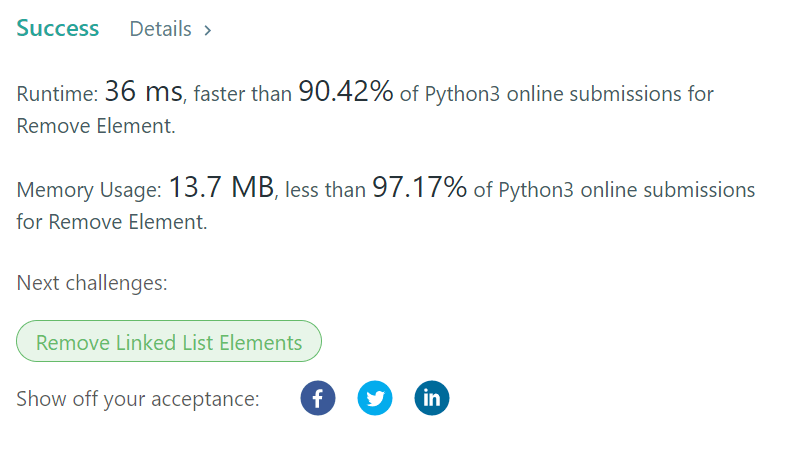This screenshot has width=786, height=449.
Task: Click "for Remove Element." in the memory sentence
Action: pyautogui.click(x=112, y=222)
